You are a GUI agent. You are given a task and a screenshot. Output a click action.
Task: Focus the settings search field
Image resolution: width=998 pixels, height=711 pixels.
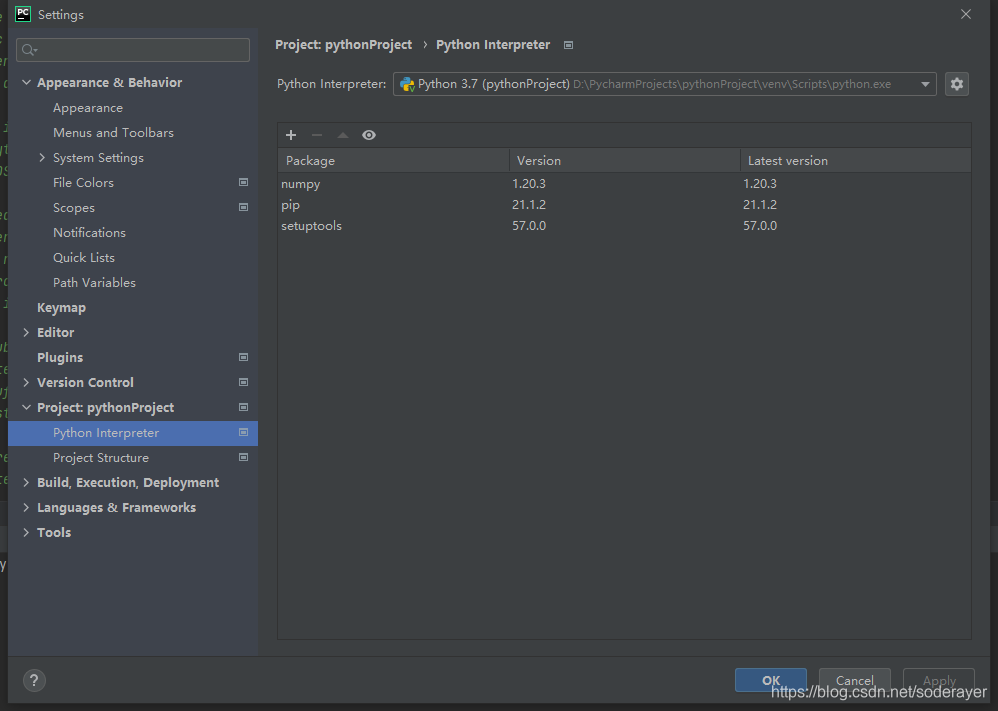[133, 50]
